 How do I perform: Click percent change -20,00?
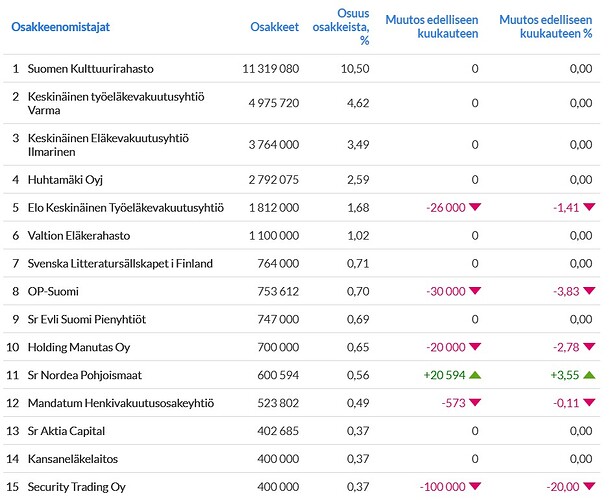pyautogui.click(x=563, y=487)
